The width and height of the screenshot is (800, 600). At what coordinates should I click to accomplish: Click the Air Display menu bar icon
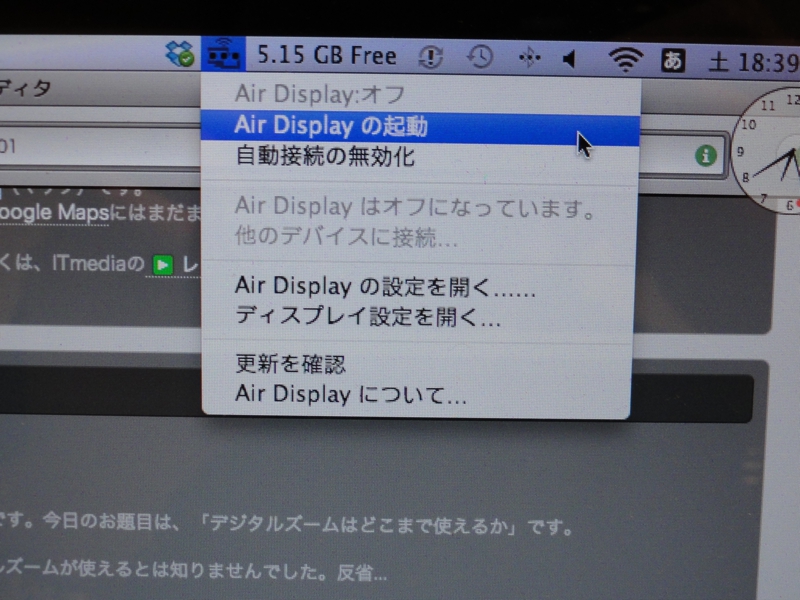click(223, 54)
